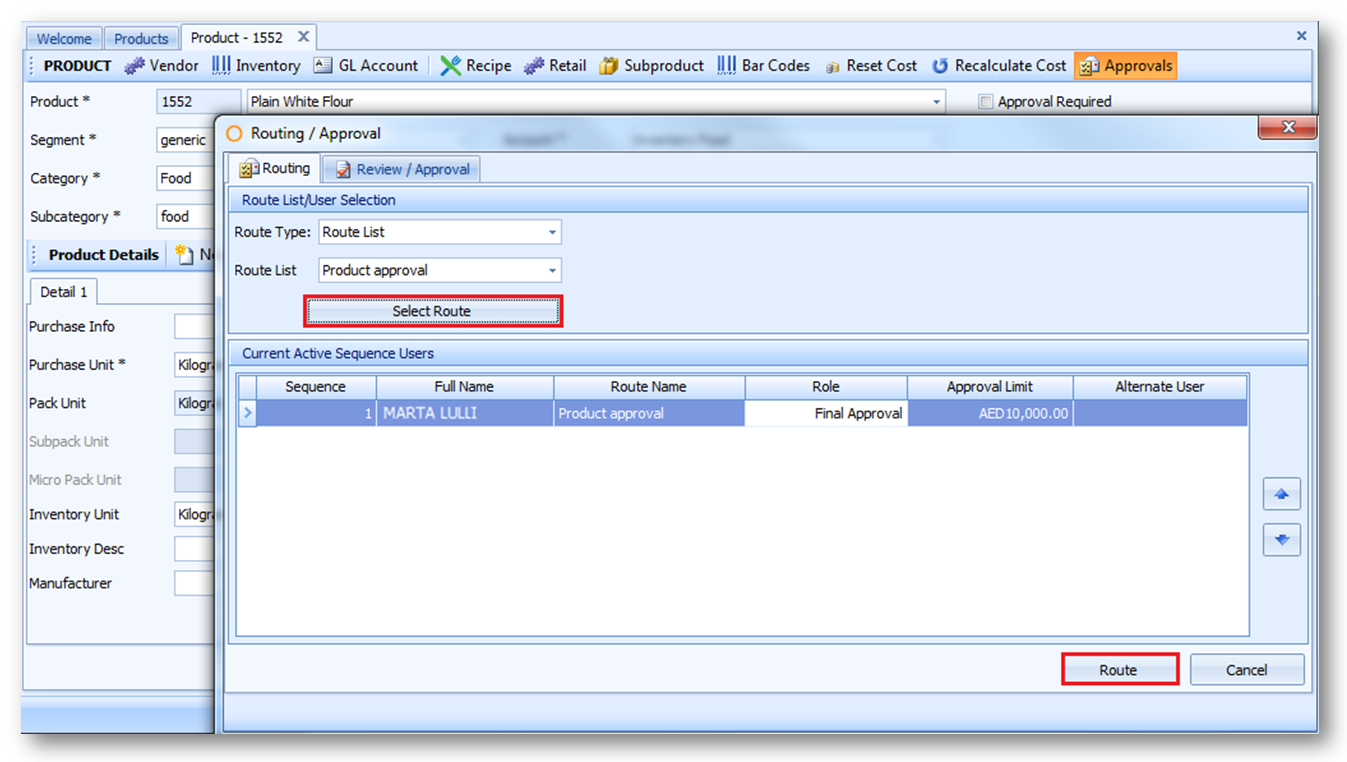The image size is (1347, 762).
Task: Click the Approvals toolbar button
Action: (x=1125, y=66)
